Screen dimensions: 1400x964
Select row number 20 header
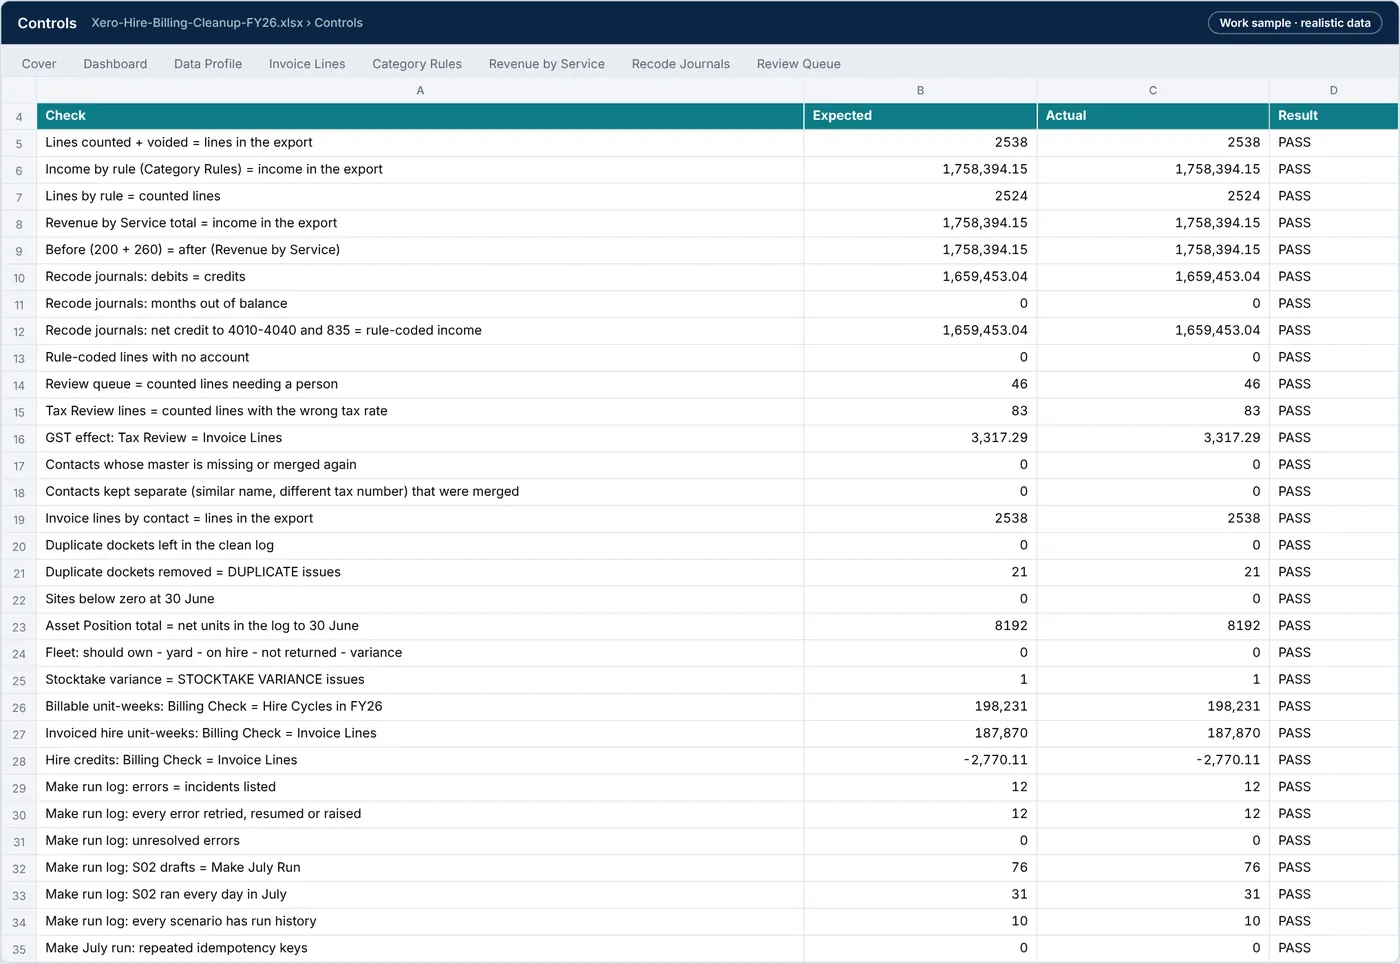tap(19, 546)
